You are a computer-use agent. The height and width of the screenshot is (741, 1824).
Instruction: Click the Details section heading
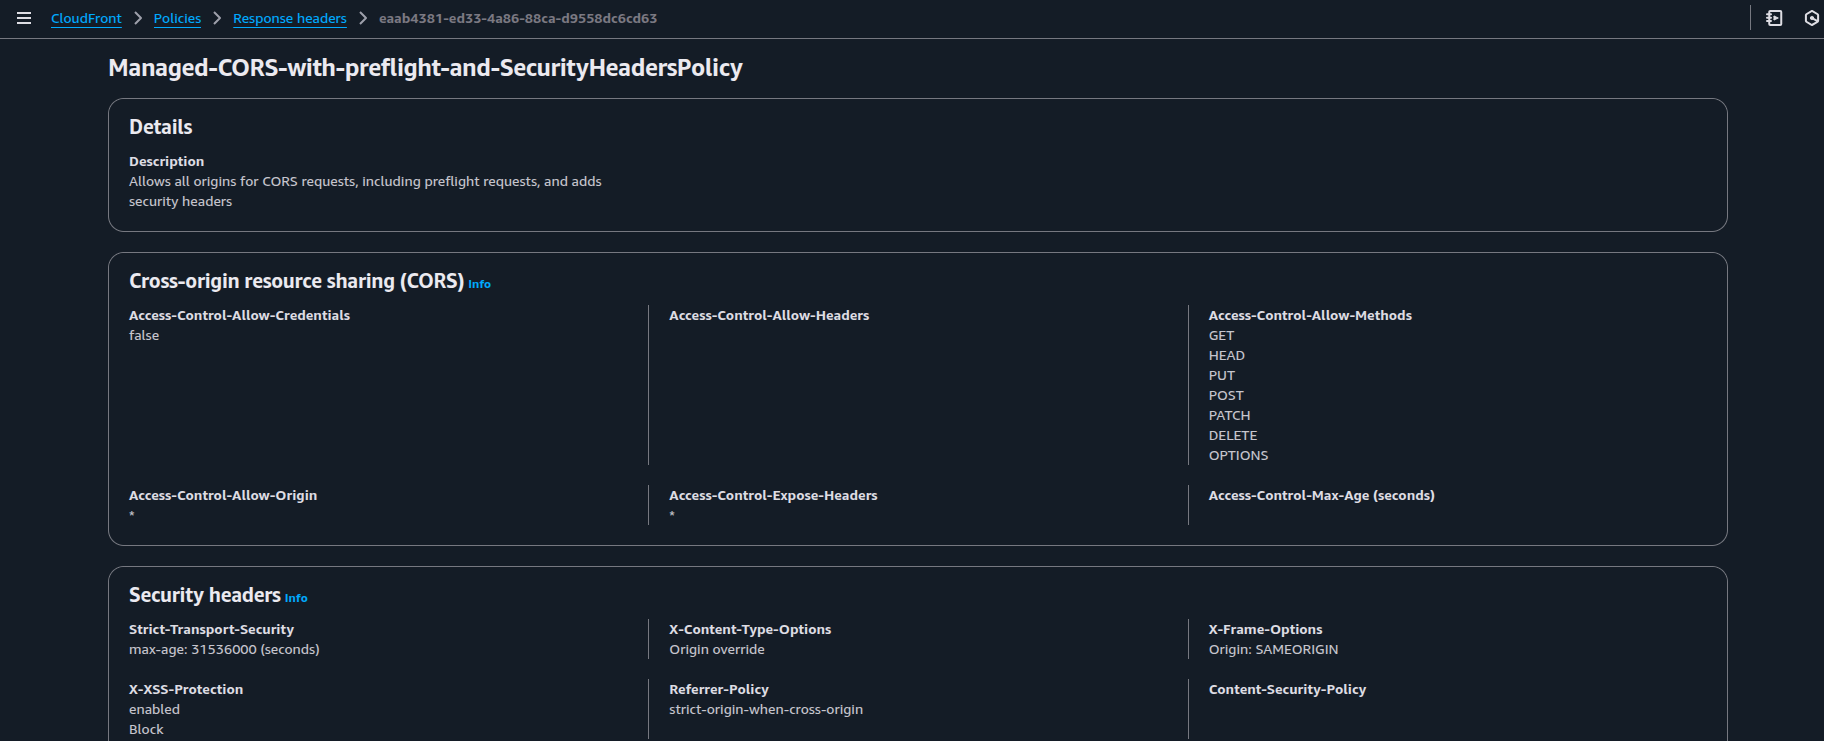coord(161,127)
